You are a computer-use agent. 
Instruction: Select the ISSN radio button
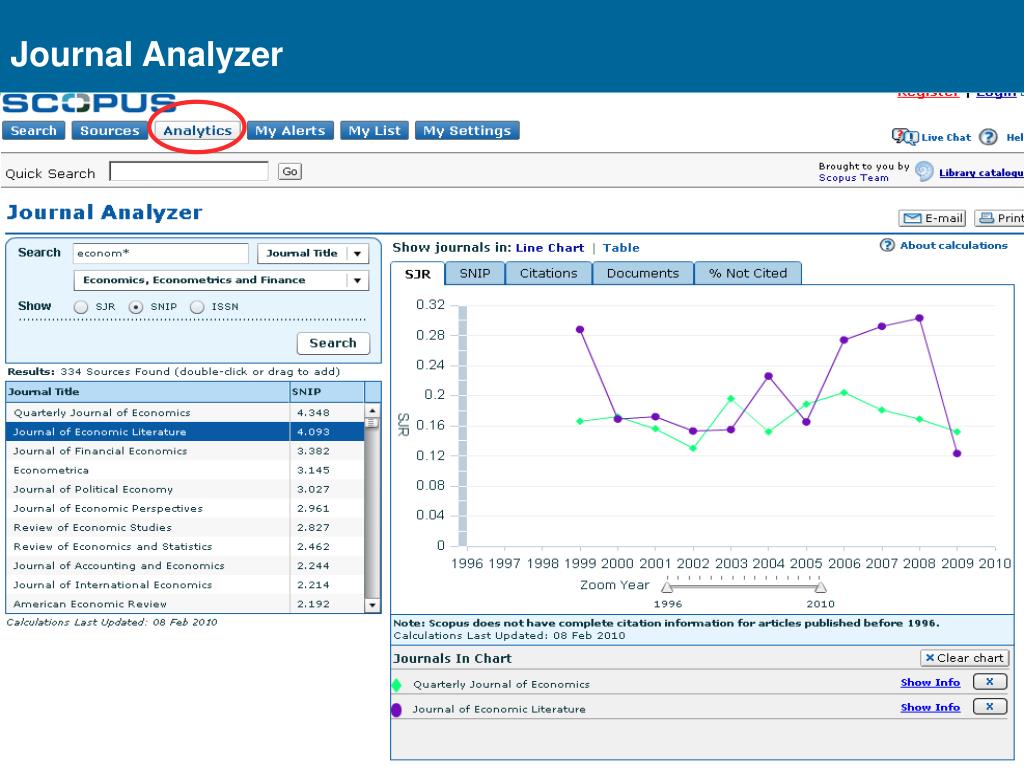point(197,307)
